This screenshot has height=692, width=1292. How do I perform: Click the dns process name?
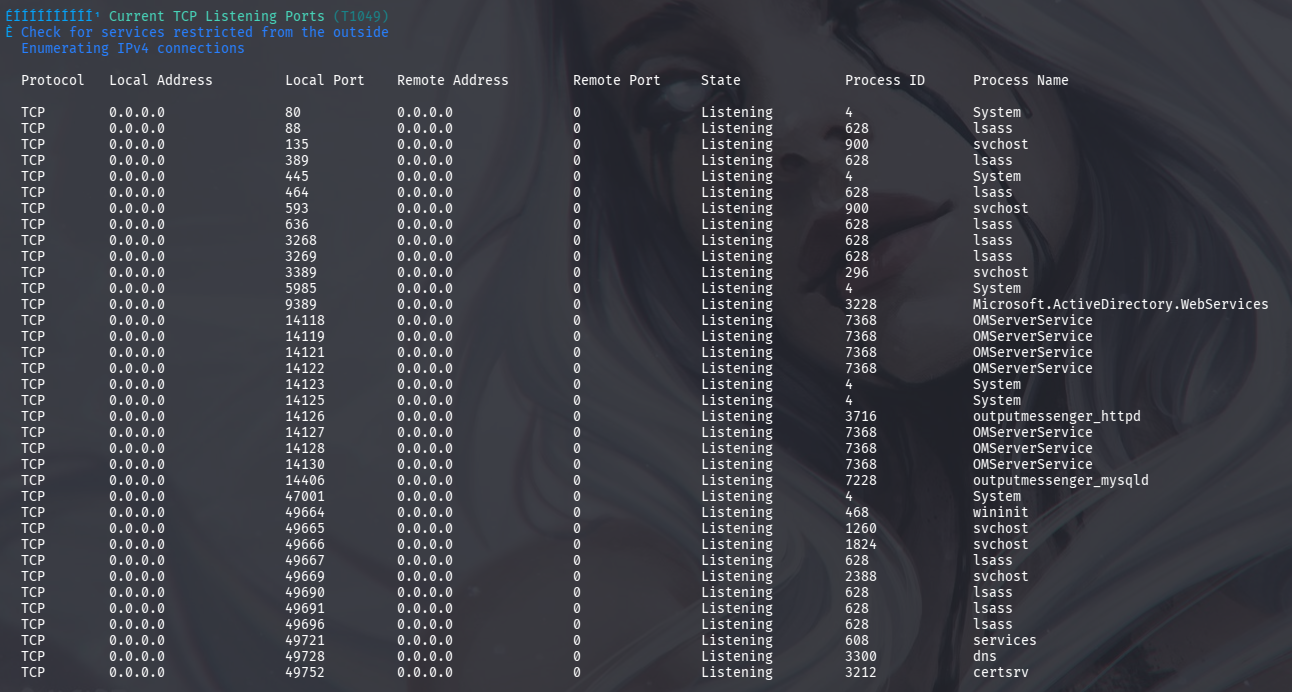[985, 656]
